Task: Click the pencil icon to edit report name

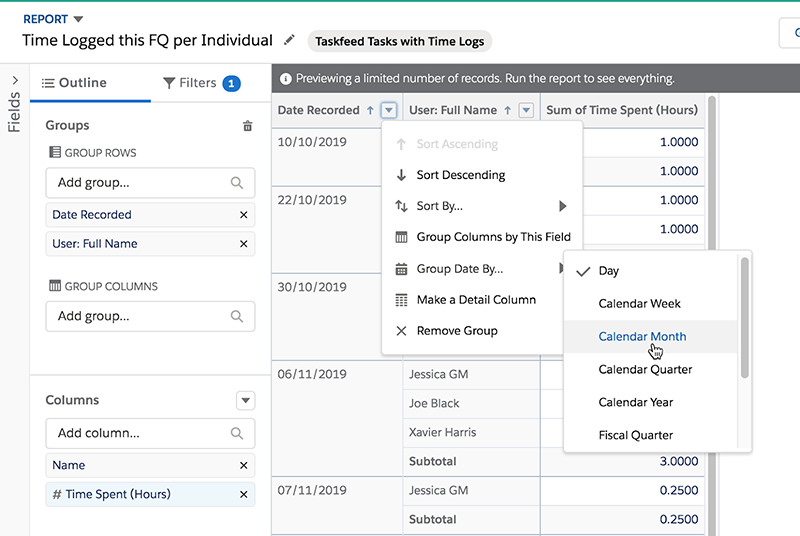Action: click(290, 40)
